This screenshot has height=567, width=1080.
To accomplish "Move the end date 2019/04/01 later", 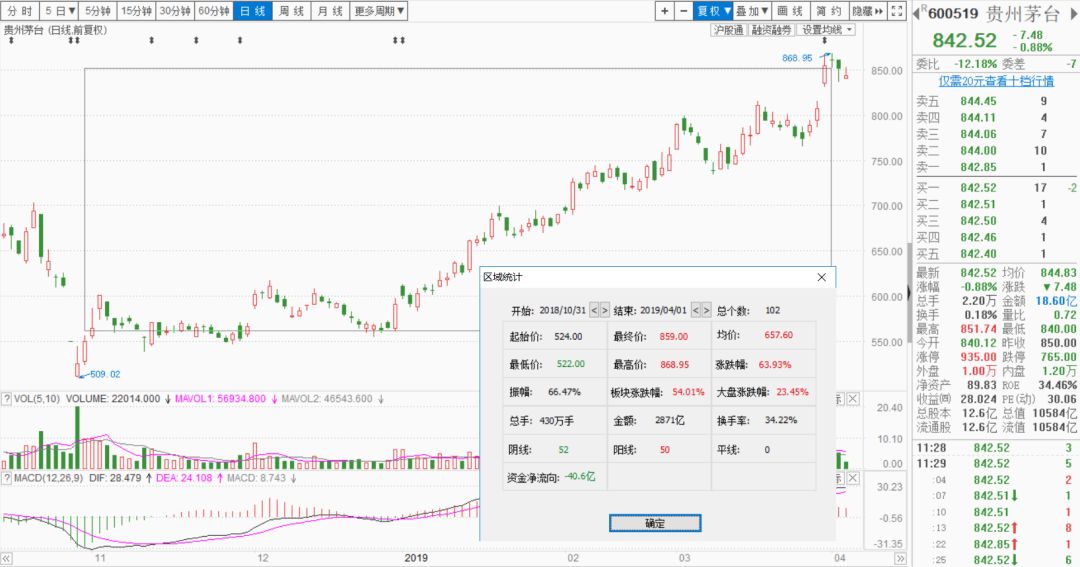I will pos(705,310).
